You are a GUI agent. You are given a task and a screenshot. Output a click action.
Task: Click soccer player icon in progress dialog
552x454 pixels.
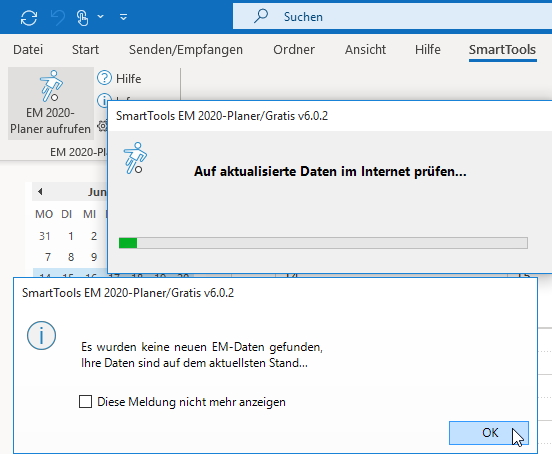(x=135, y=158)
